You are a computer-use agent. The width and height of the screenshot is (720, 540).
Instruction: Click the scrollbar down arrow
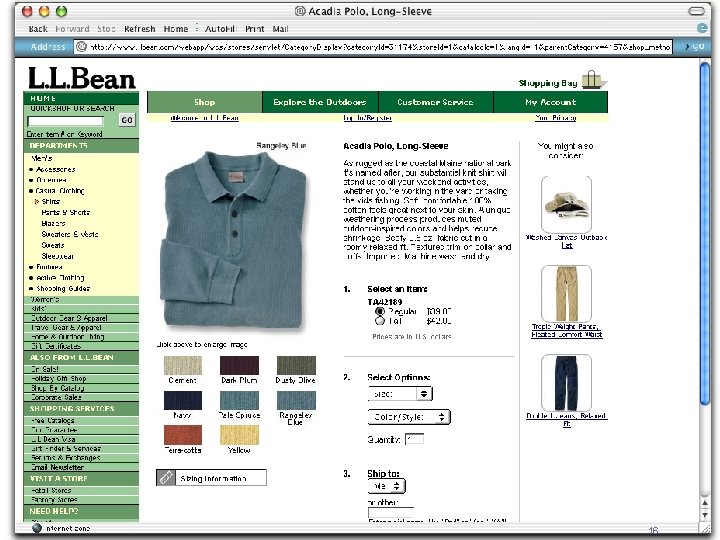point(705,516)
